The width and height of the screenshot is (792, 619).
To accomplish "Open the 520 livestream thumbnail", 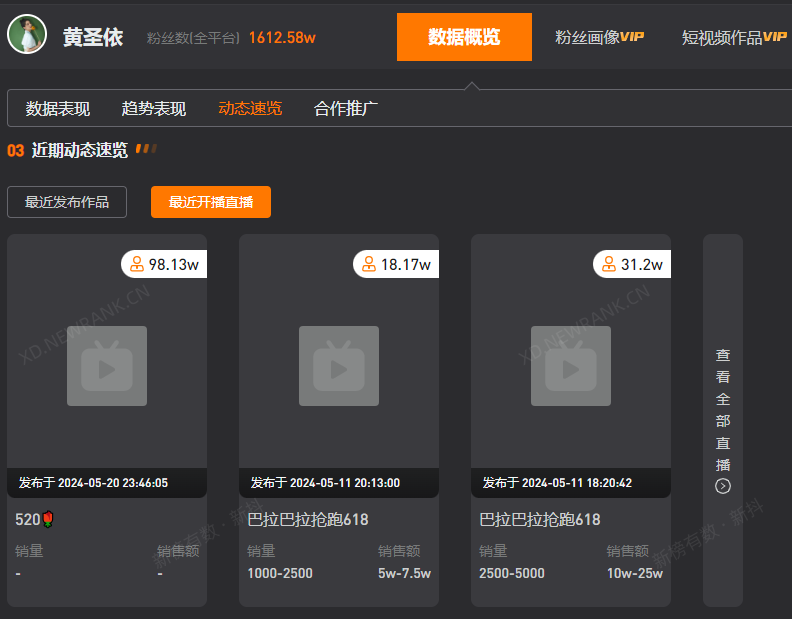I will (x=107, y=366).
